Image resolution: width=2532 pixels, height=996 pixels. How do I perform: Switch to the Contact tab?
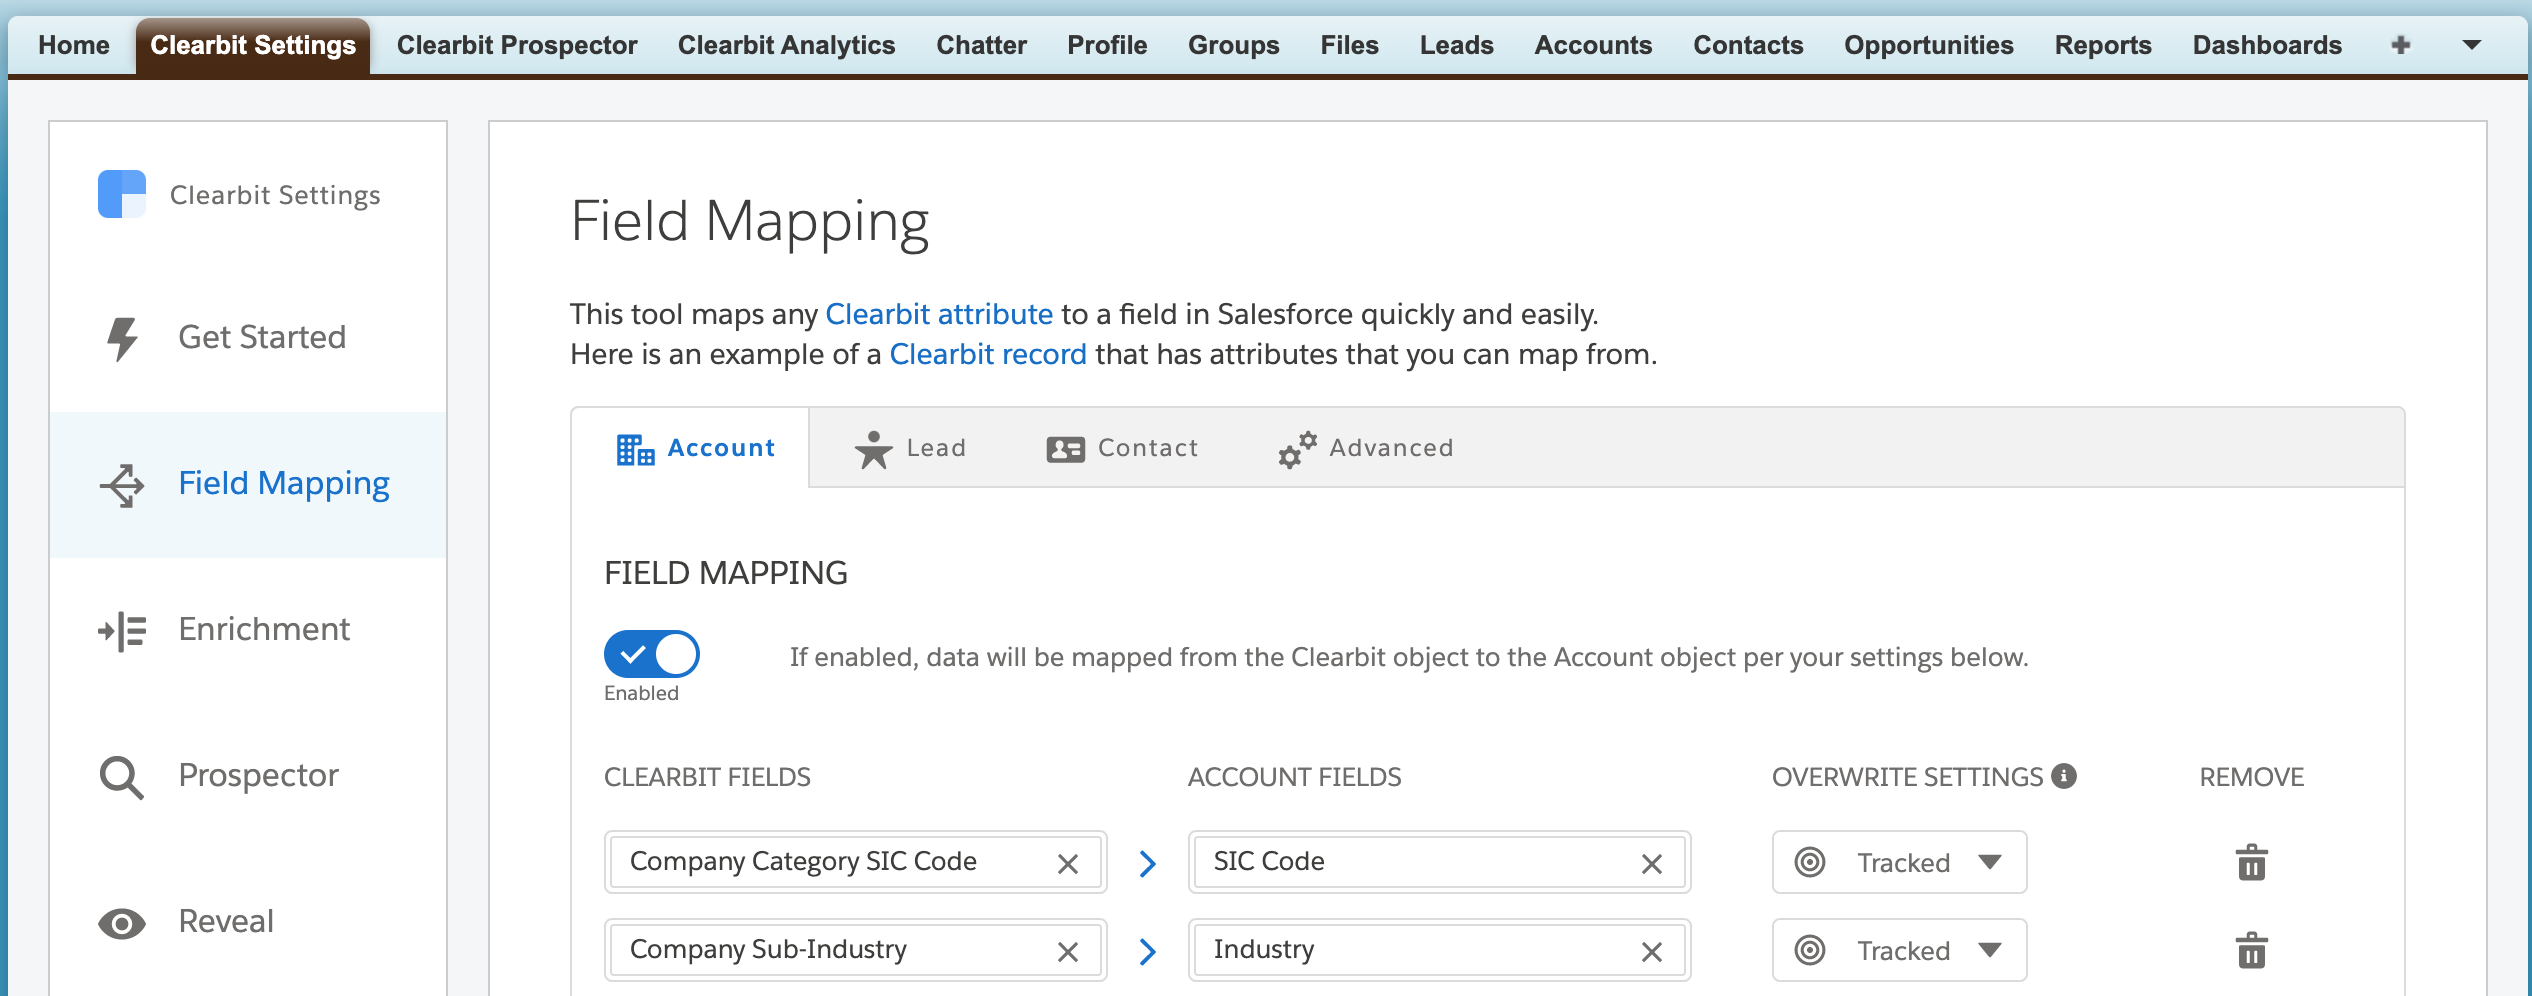click(x=1122, y=448)
